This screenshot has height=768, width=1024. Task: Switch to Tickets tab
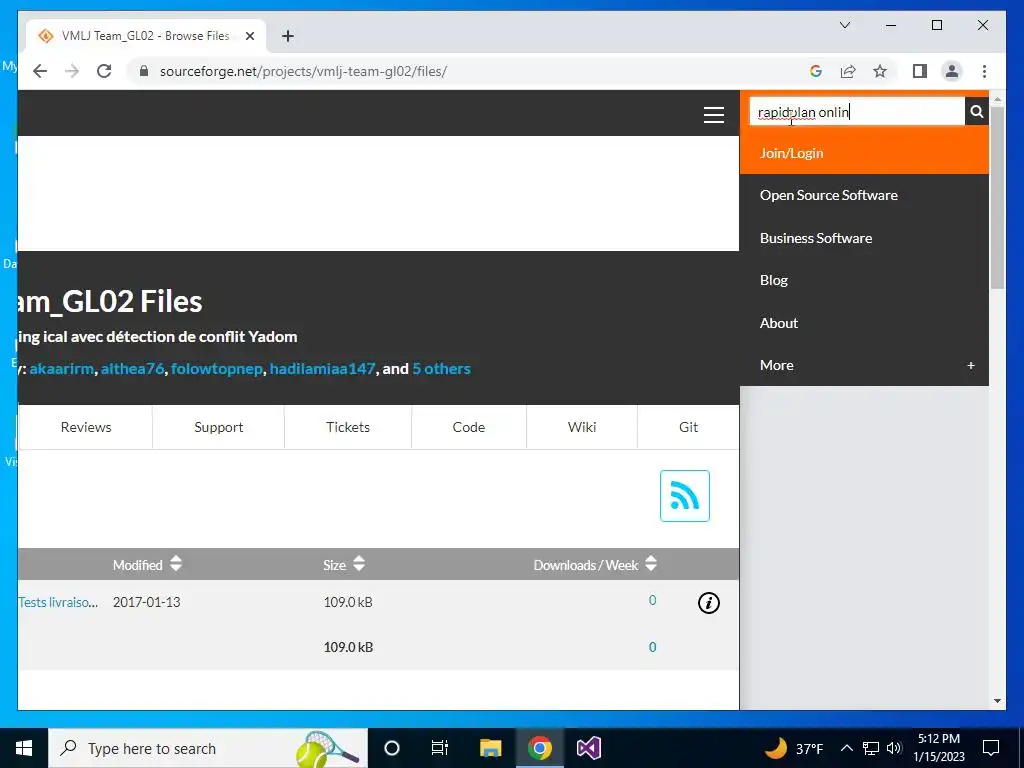pos(347,427)
